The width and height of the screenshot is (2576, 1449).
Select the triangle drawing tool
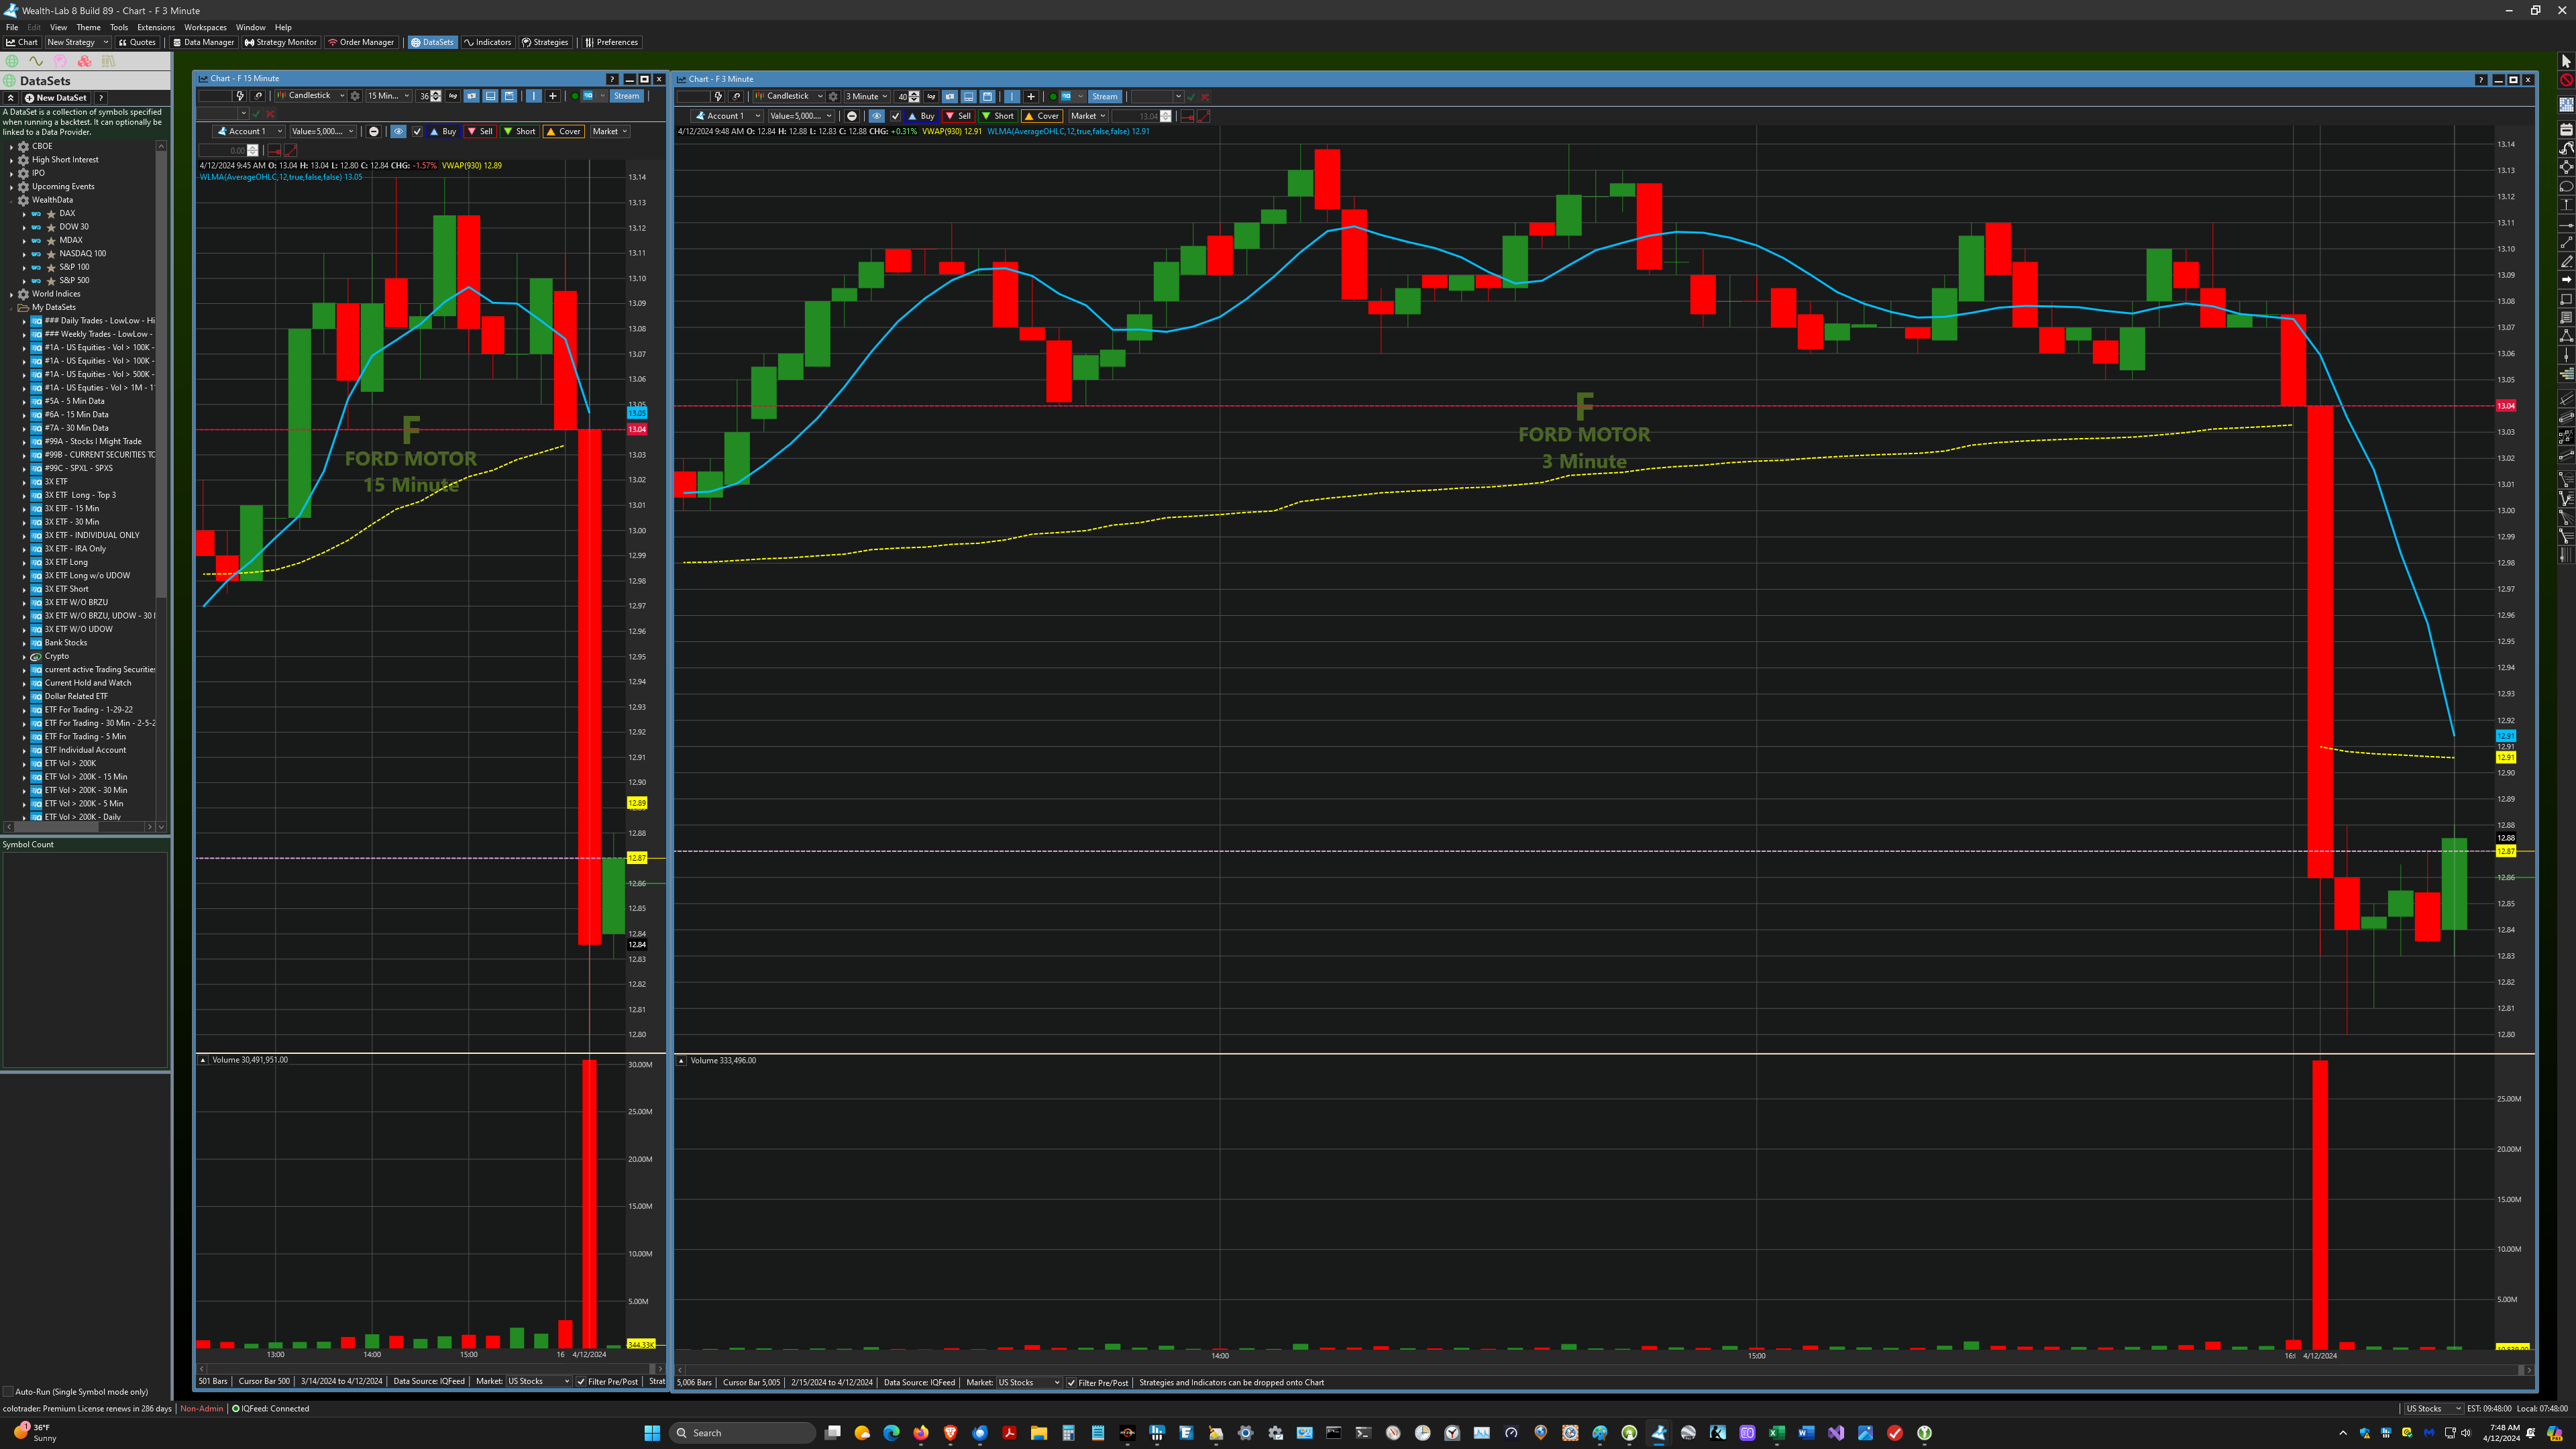pos(2566,336)
